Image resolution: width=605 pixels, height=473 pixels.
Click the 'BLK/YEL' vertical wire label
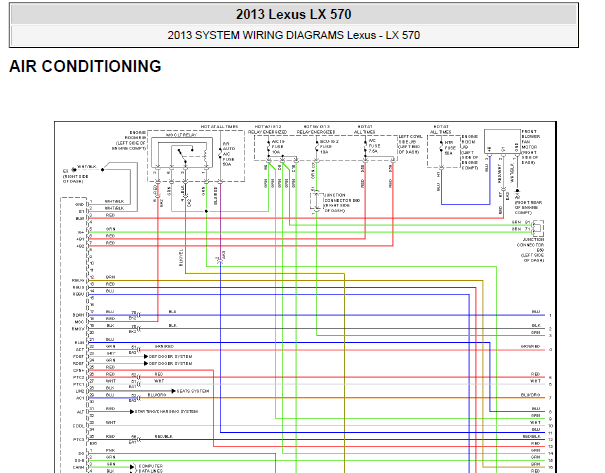(x=181, y=257)
